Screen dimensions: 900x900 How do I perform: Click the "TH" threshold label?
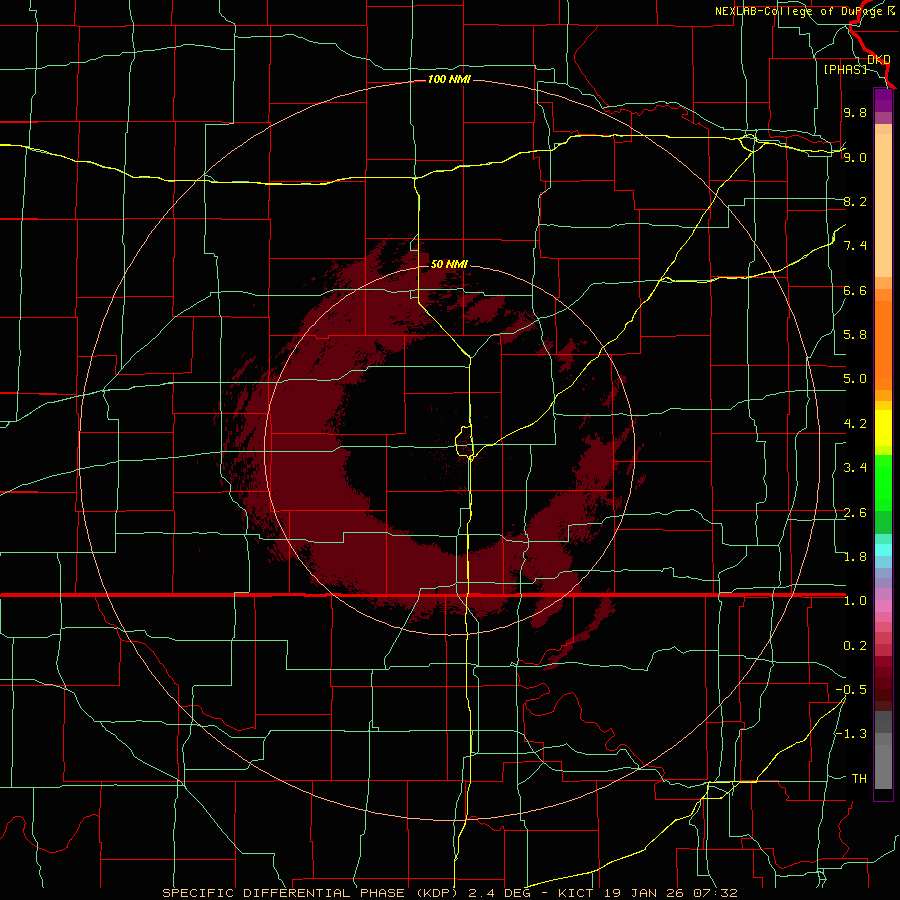(x=859, y=779)
